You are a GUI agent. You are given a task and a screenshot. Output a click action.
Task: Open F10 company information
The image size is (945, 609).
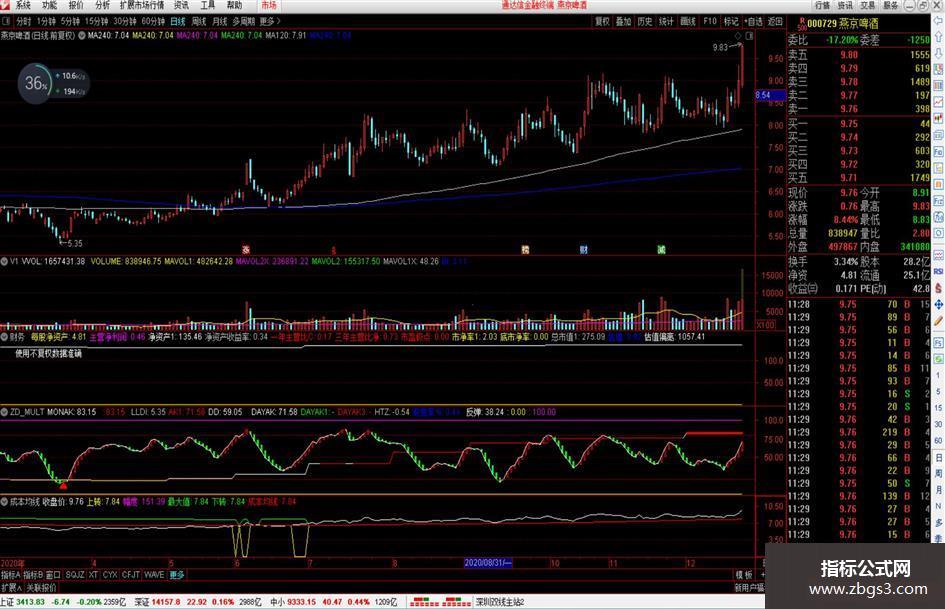pos(710,21)
